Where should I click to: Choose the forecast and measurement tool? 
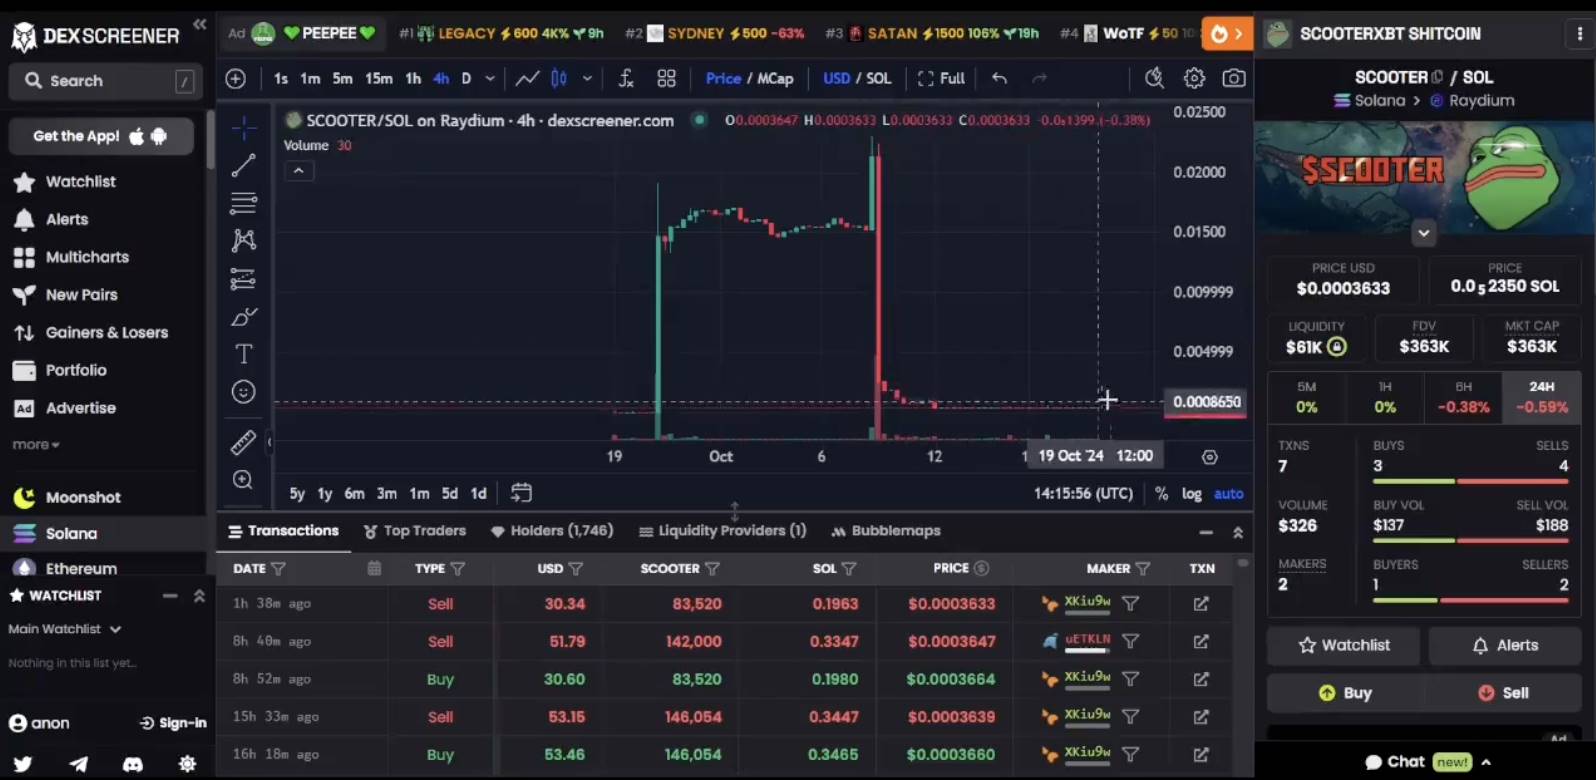[243, 279]
